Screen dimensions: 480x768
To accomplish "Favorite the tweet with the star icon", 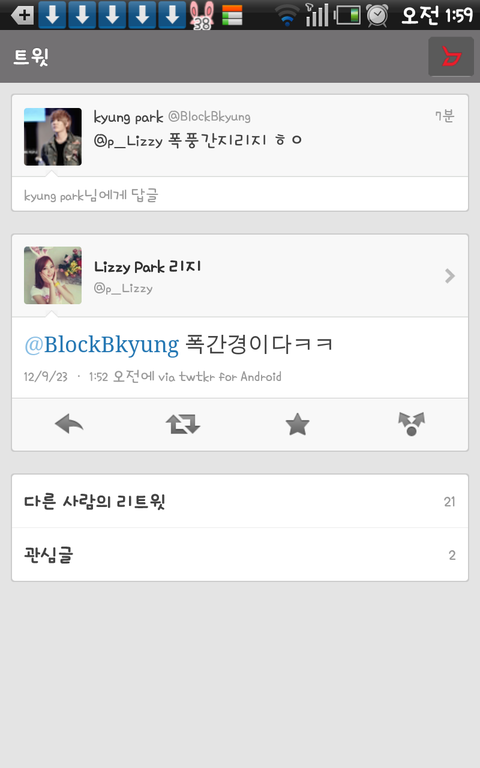I will (297, 424).
